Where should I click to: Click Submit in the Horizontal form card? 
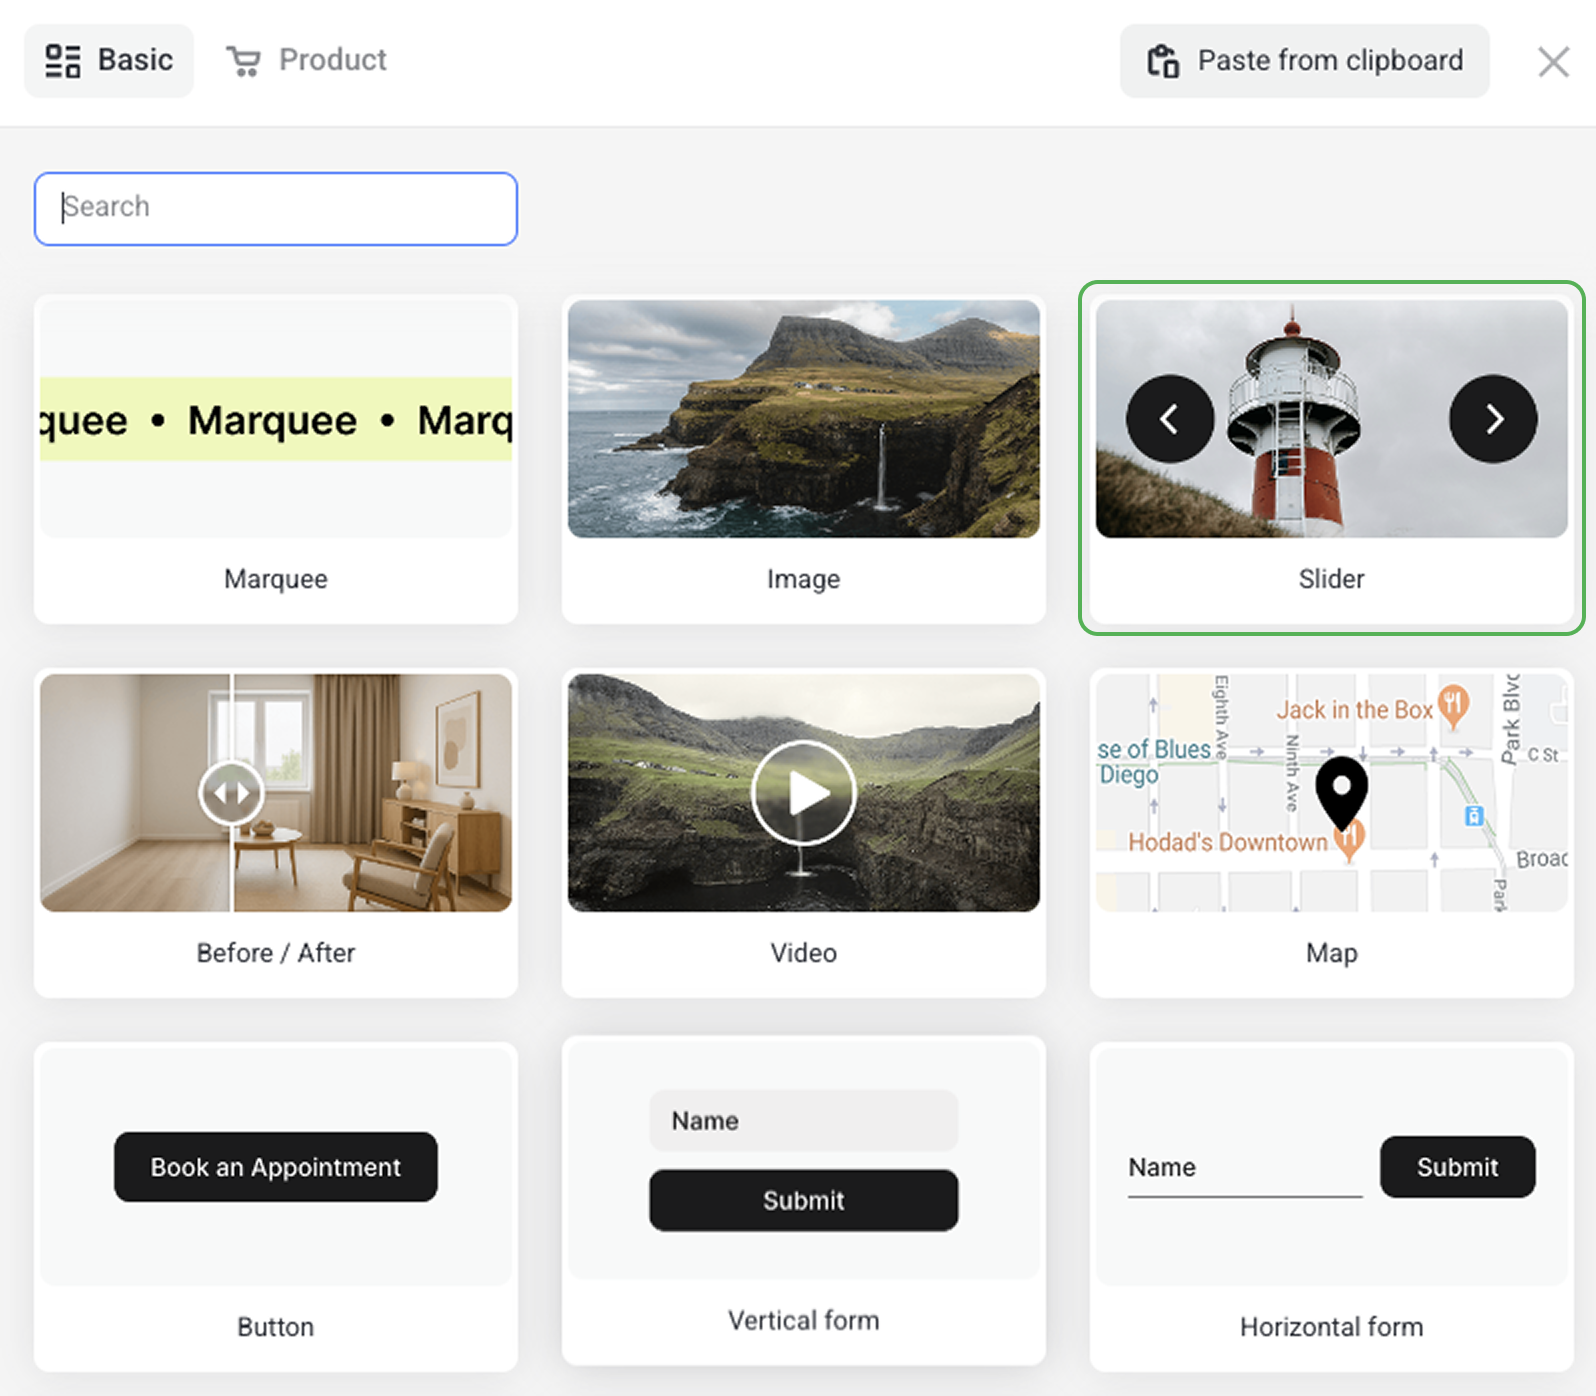[x=1456, y=1167]
